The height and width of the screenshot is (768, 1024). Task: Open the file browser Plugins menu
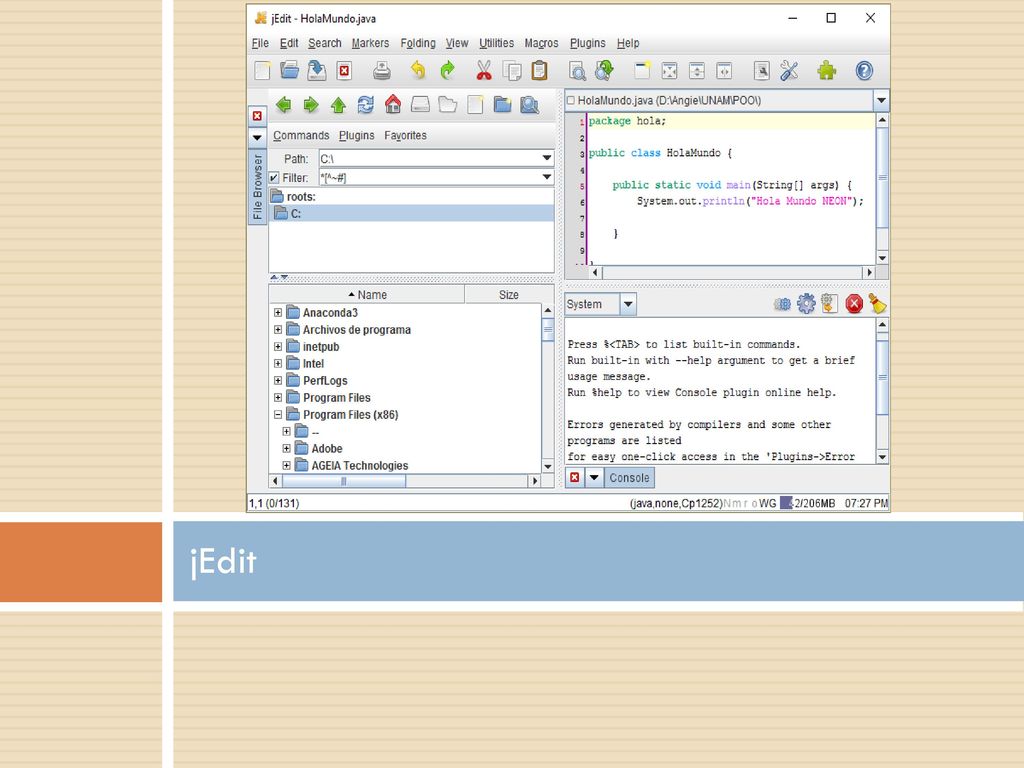(357, 135)
